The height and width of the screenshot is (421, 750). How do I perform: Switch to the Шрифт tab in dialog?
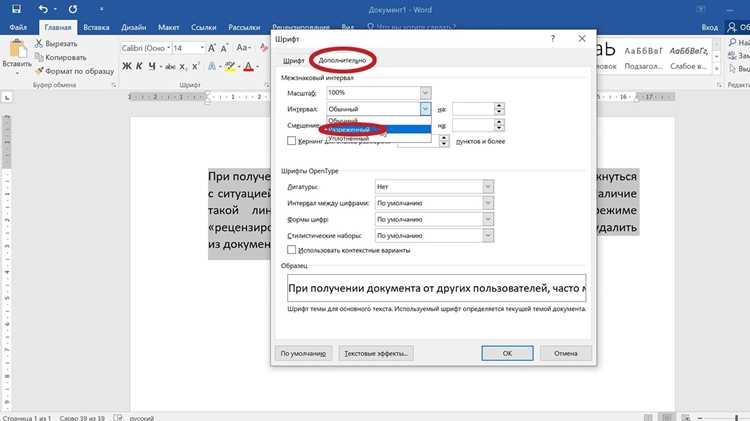pos(293,61)
